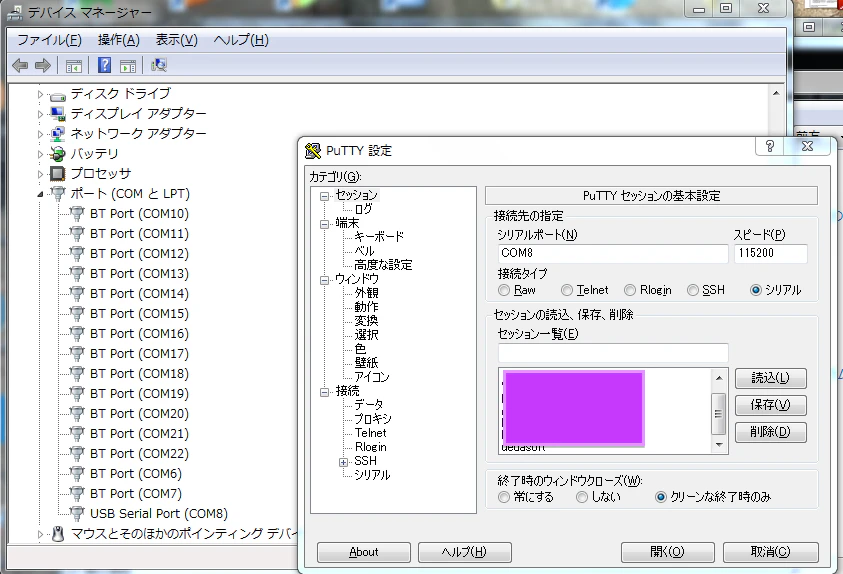The width and height of the screenshot is (843, 574).
Task: Click the port icon beside BT Port (COM14)
Action: (x=77, y=293)
